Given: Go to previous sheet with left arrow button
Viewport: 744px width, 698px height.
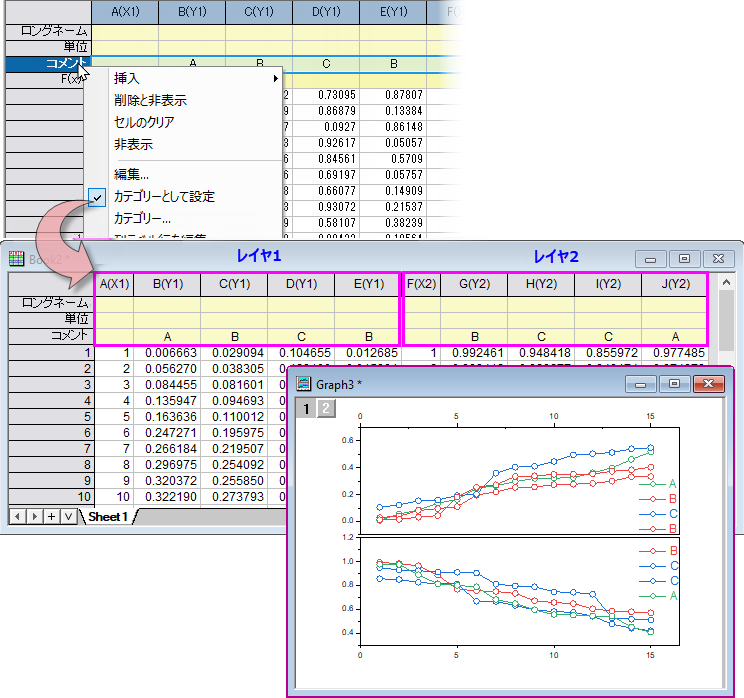Looking at the screenshot, I should (17, 517).
